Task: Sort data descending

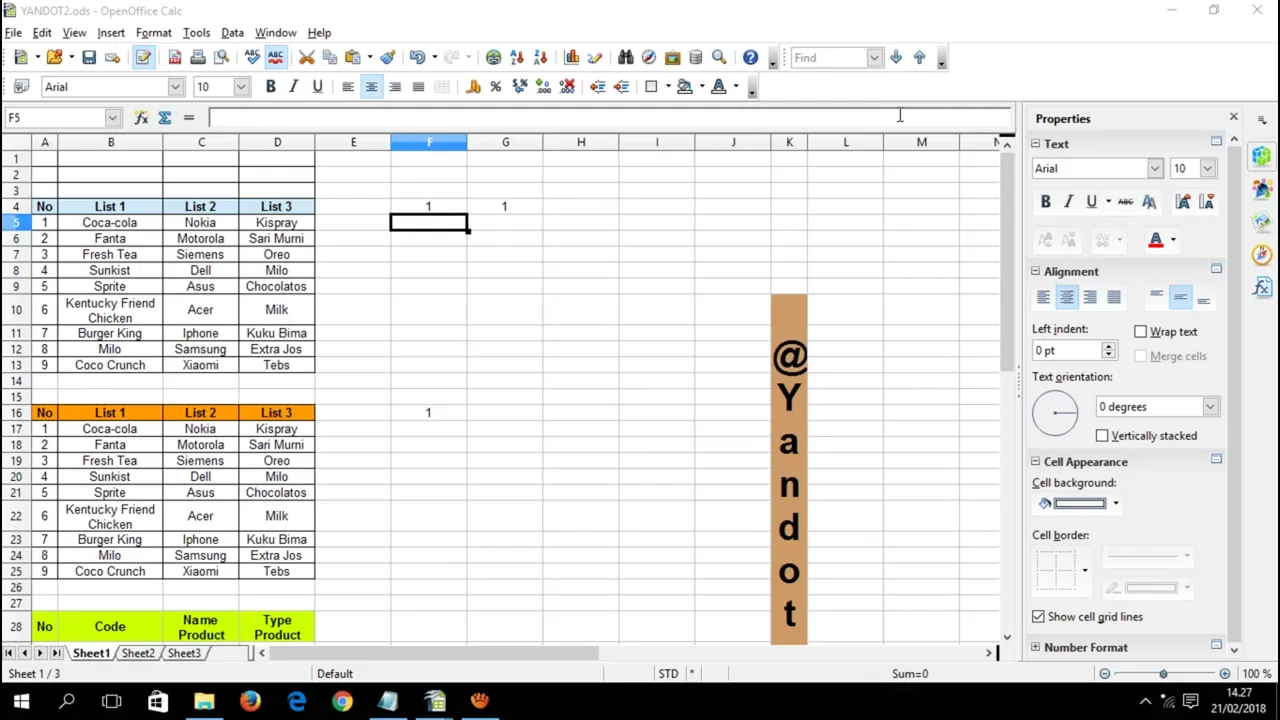Action: click(x=541, y=58)
